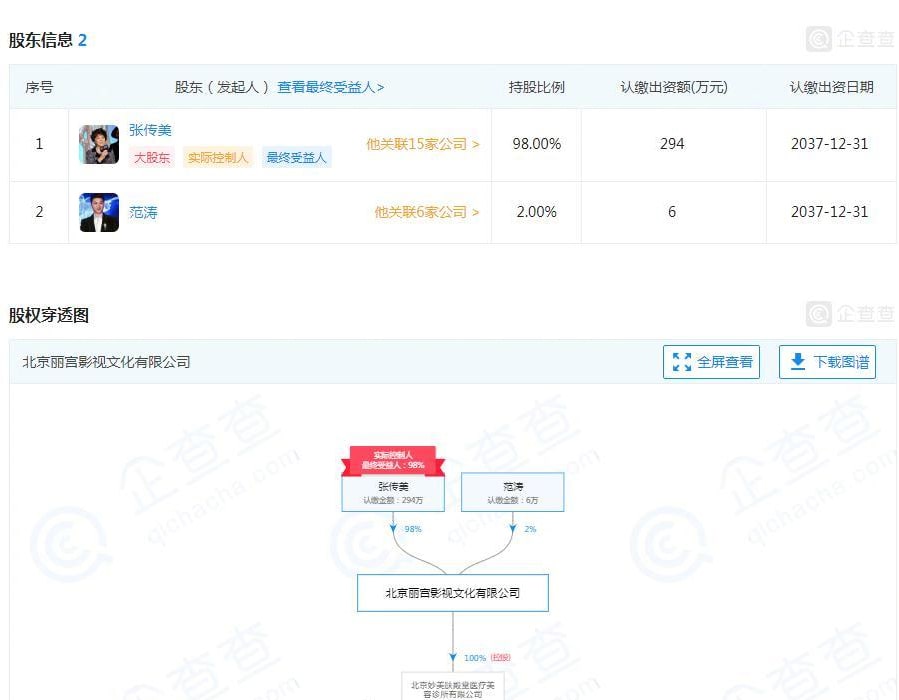Click the 98% arrow label in chart
The image size is (899, 700).
[413, 529]
